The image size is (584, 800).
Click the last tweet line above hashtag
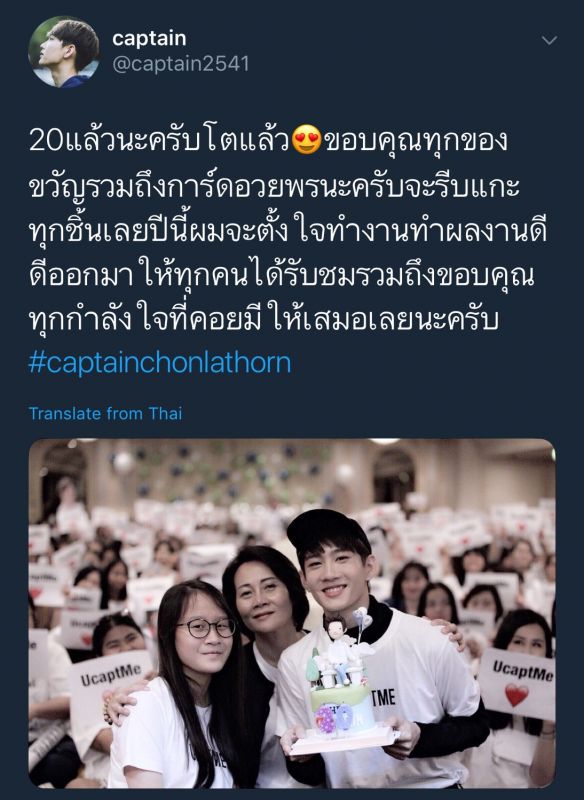pyautogui.click(x=263, y=319)
